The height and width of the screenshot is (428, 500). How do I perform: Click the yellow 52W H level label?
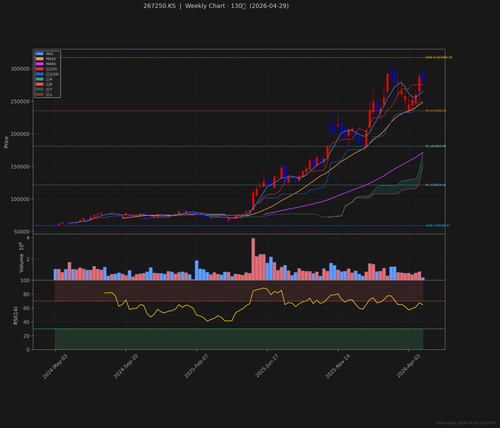[439, 58]
